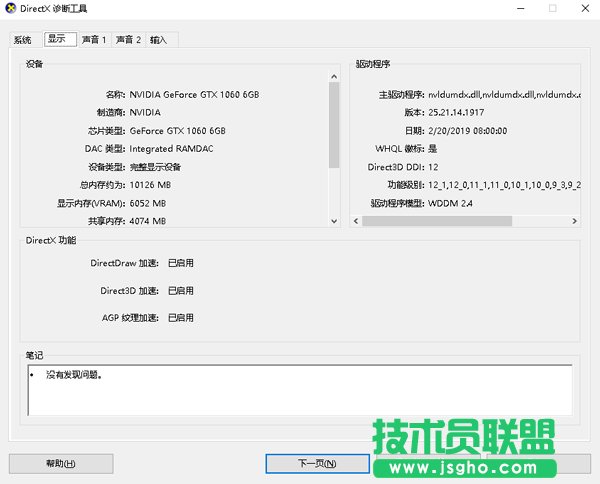Click the 完整显示设备 device type value
Viewport: 600px width, 484px height.
click(155, 167)
